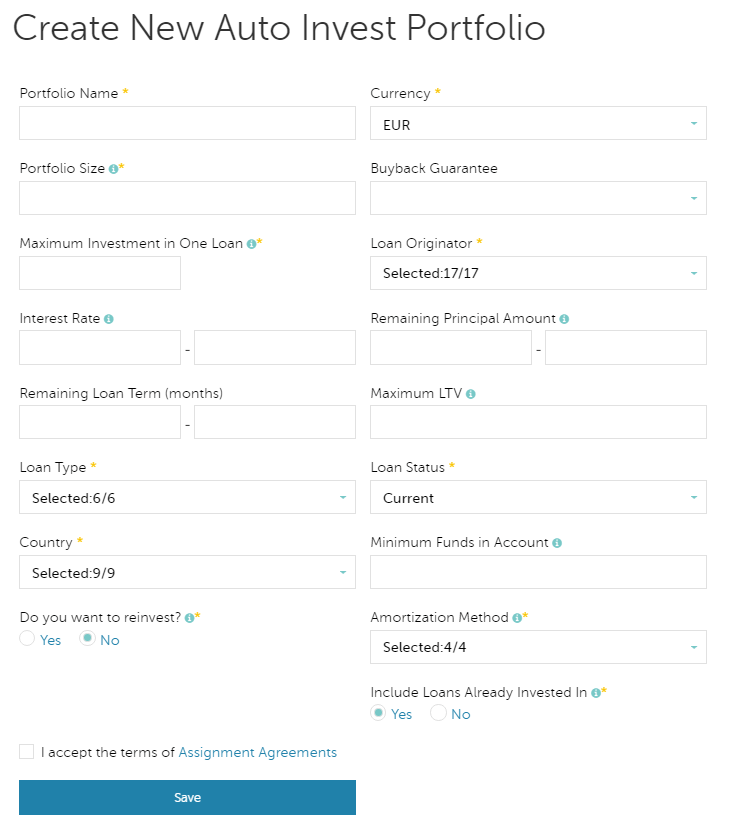Expand the Buyback Guarantee dropdown
Viewport: 745px width, 831px height.
pos(538,198)
